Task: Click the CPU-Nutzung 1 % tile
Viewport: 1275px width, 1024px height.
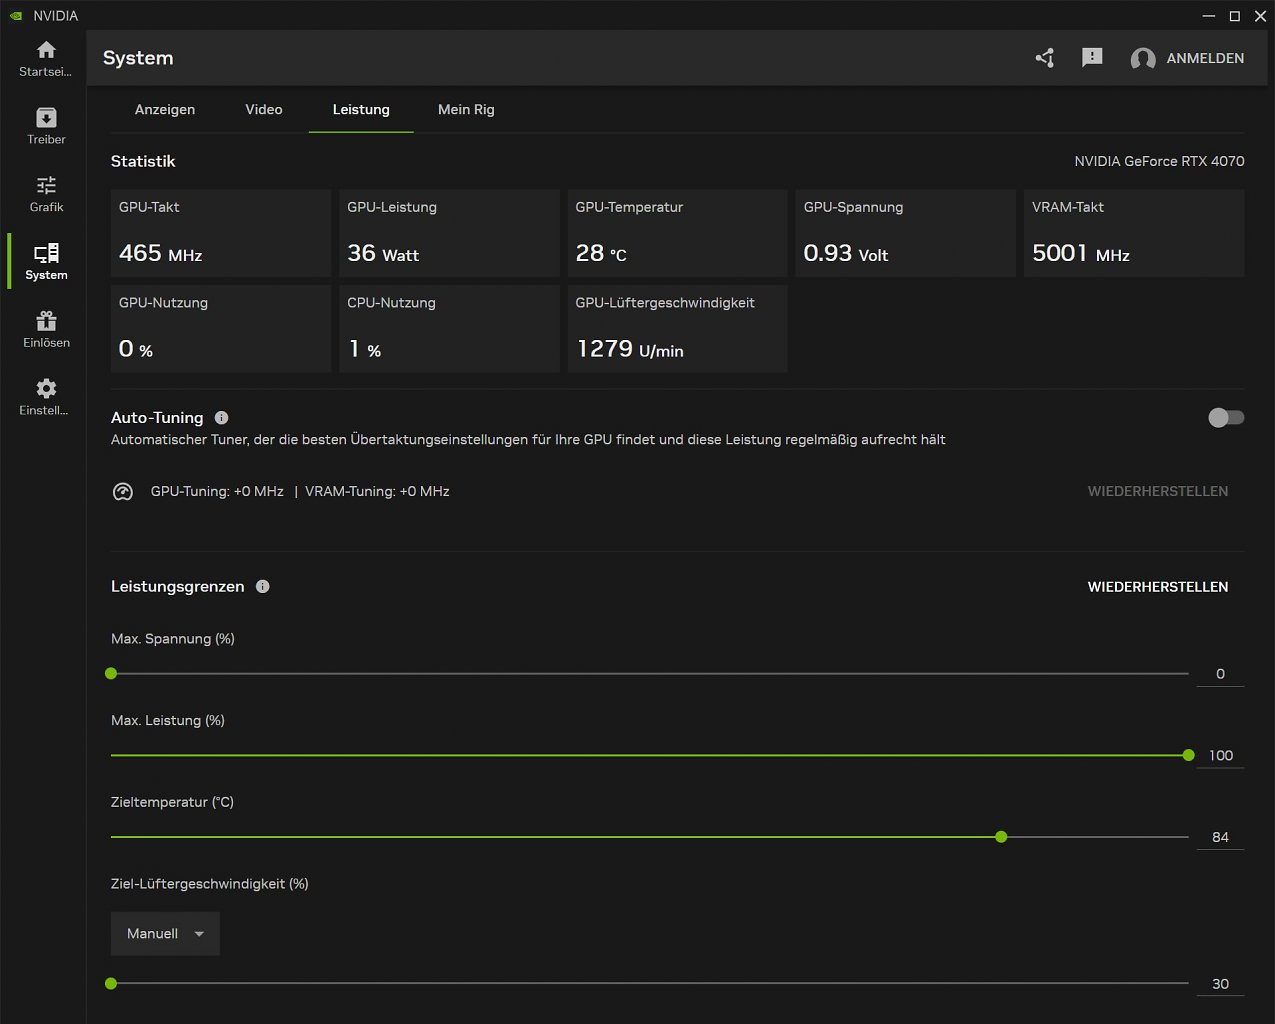Action: pyautogui.click(x=449, y=329)
